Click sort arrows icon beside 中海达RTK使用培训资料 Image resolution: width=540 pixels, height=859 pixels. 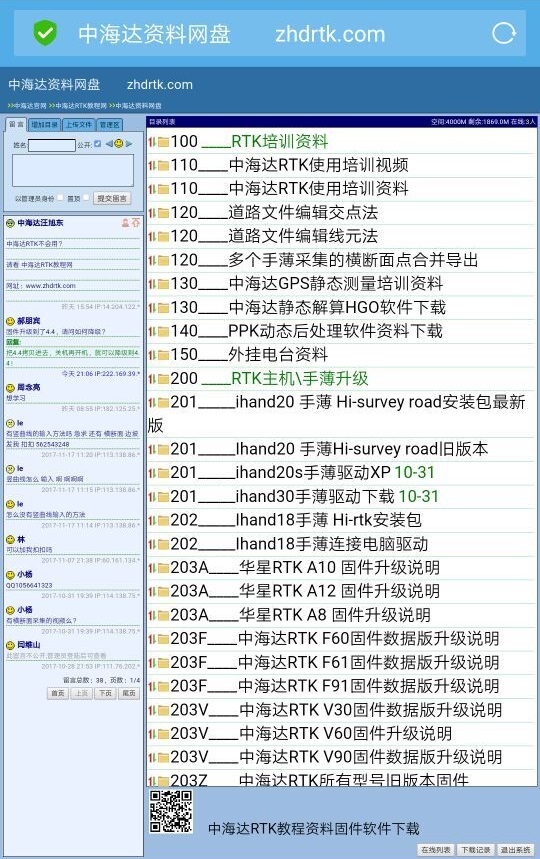(153, 190)
